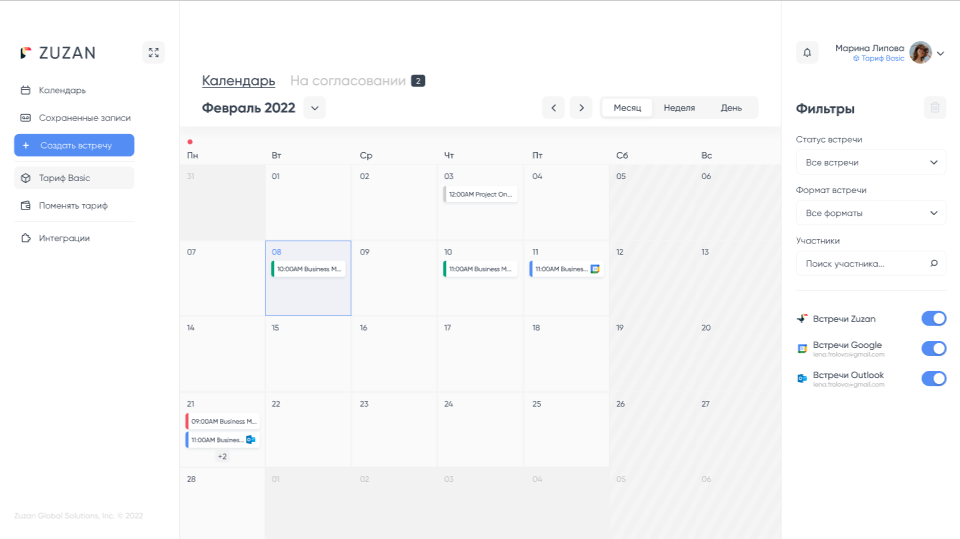The height and width of the screenshot is (539, 960).
Task: Toggle Встречи Zuzan switch
Action: pyautogui.click(x=934, y=318)
